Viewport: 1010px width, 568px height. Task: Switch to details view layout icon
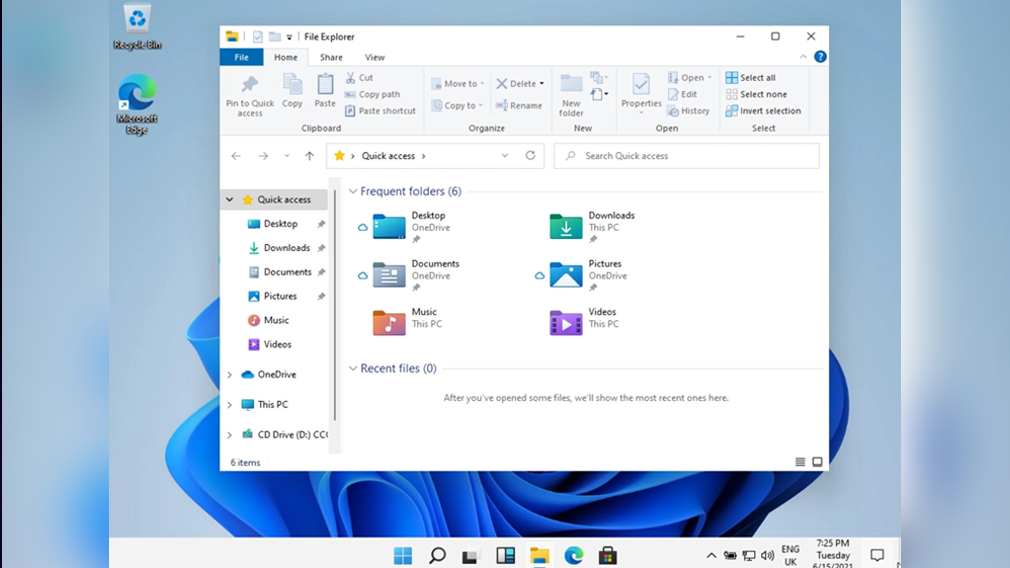point(800,462)
